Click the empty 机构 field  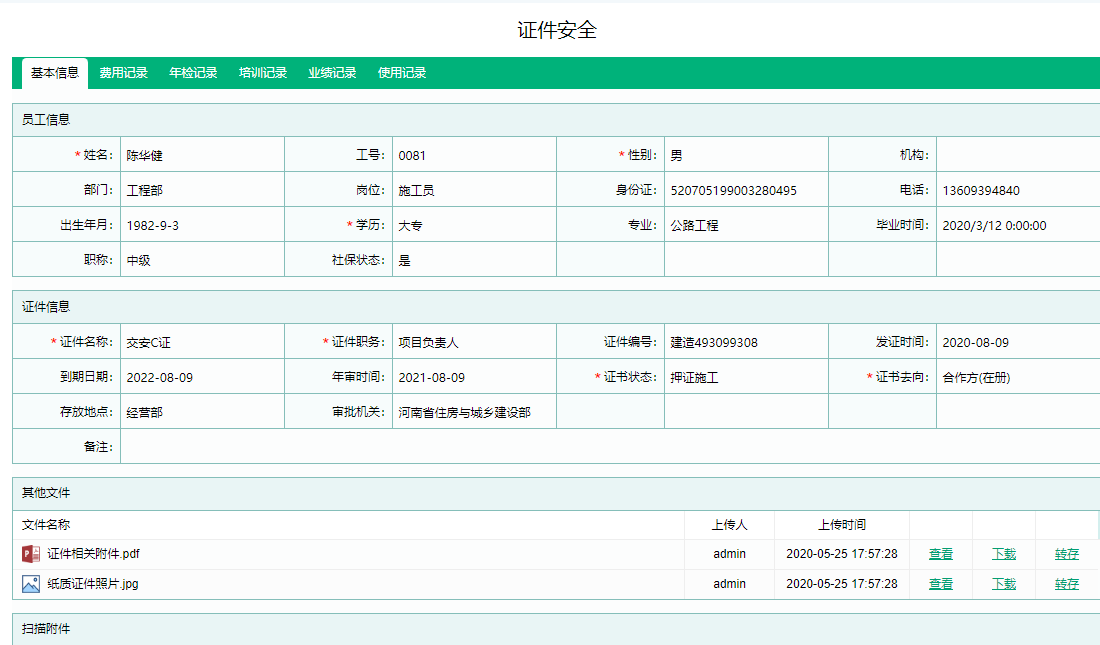(1018, 154)
